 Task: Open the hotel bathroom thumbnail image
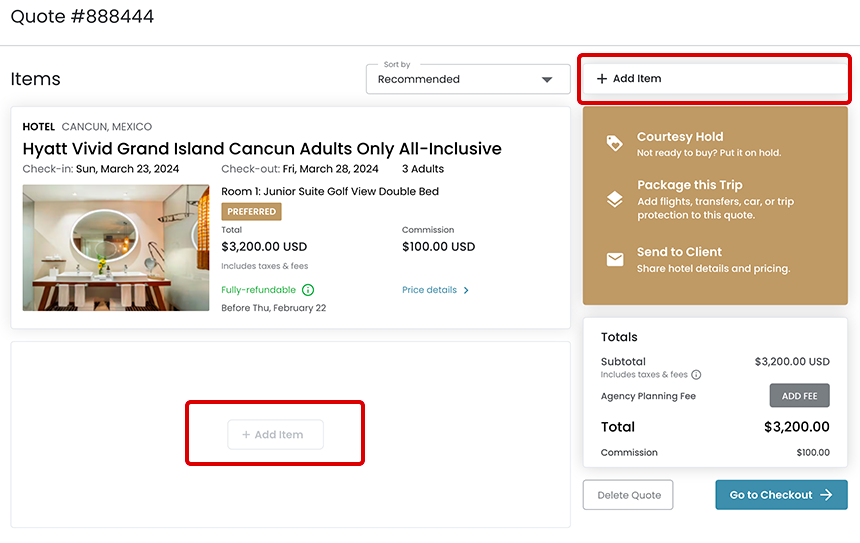116,248
